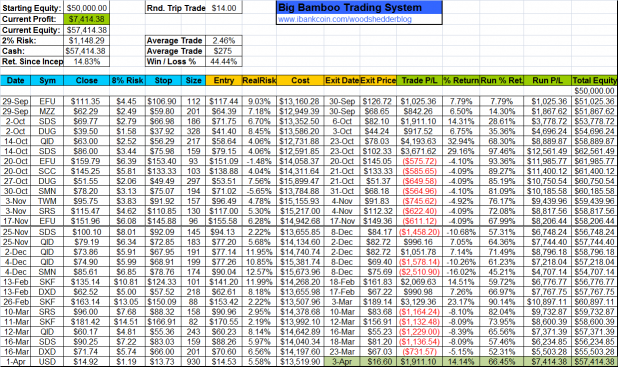Select the Win / Loss % value cell

[x=223, y=61]
